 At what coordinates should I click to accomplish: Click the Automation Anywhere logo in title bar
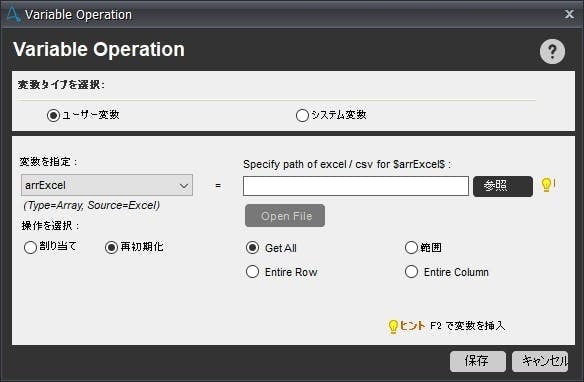[13, 14]
